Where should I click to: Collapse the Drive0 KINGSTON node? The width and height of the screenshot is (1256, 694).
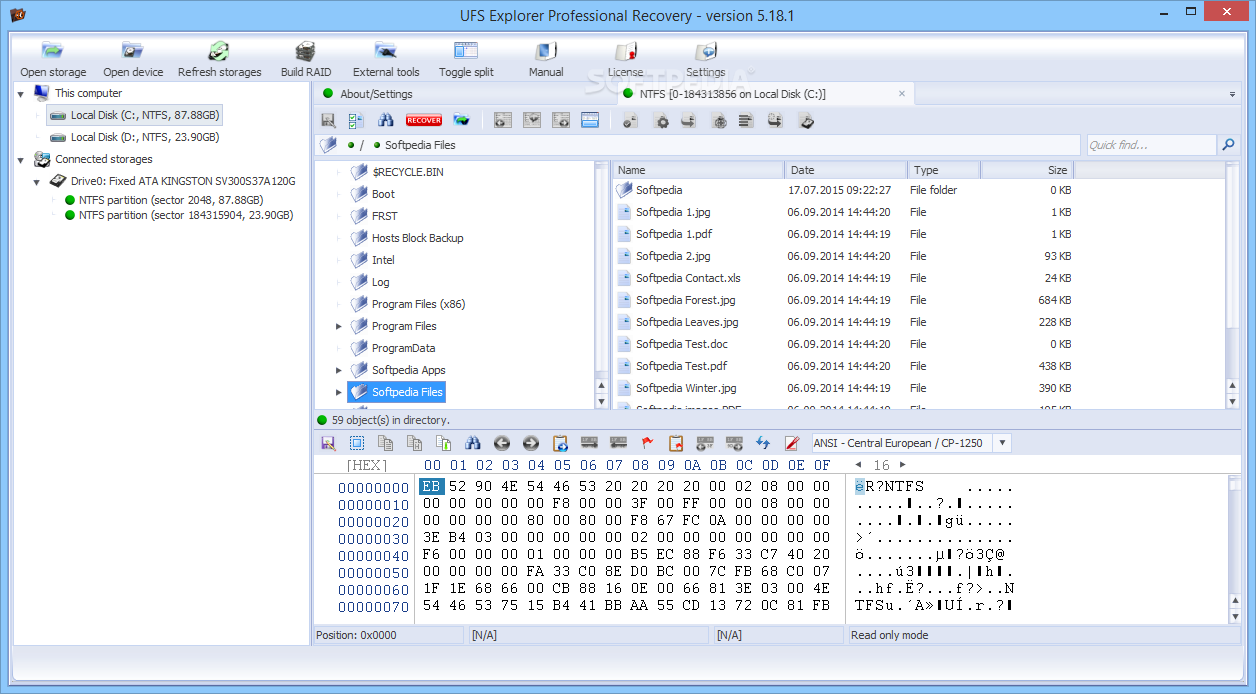point(37,182)
